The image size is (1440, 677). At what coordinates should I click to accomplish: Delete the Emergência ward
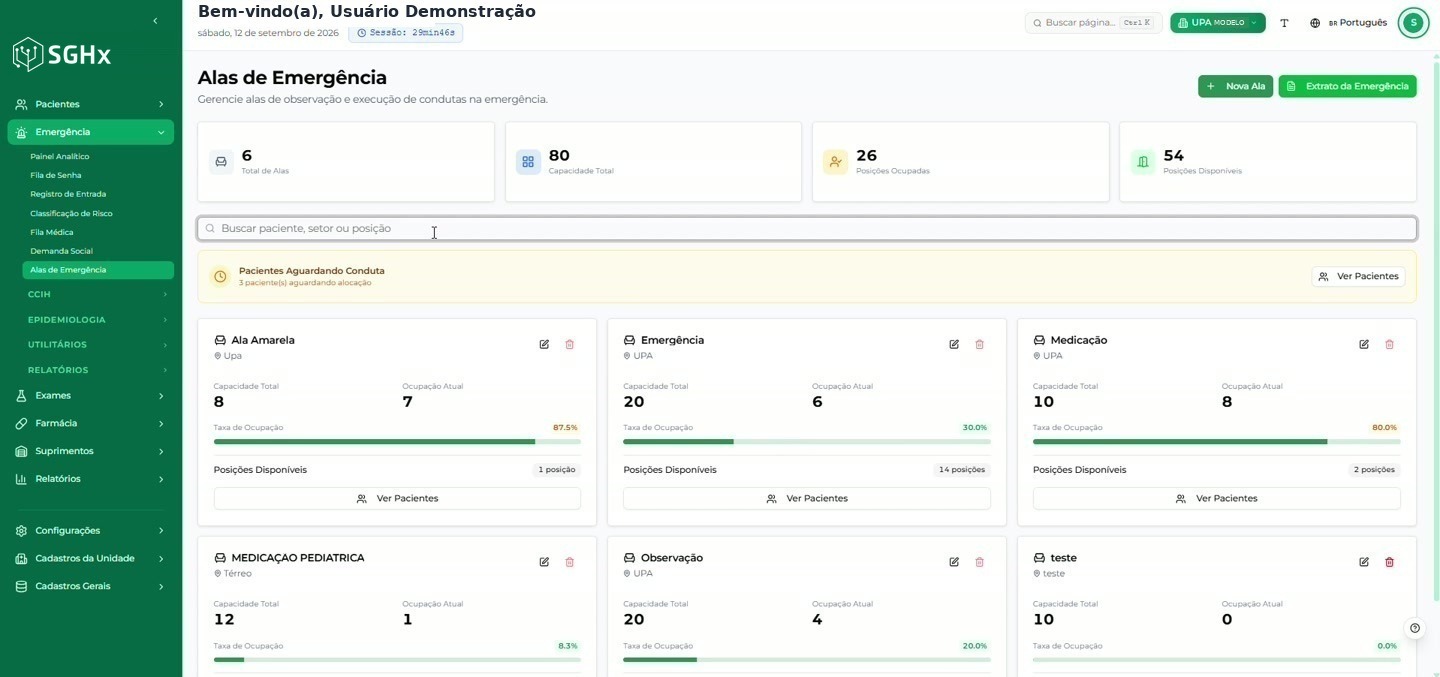tap(979, 344)
